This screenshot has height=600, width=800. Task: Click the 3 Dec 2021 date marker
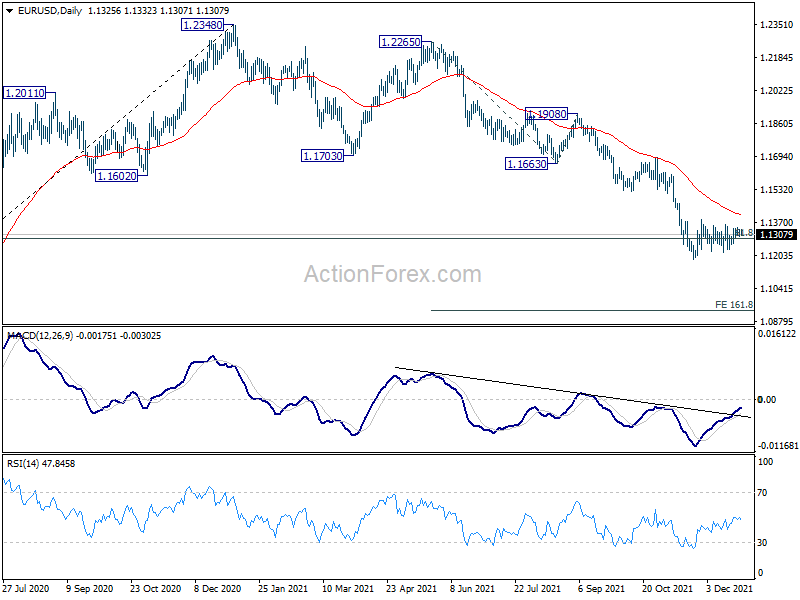pyautogui.click(x=730, y=588)
